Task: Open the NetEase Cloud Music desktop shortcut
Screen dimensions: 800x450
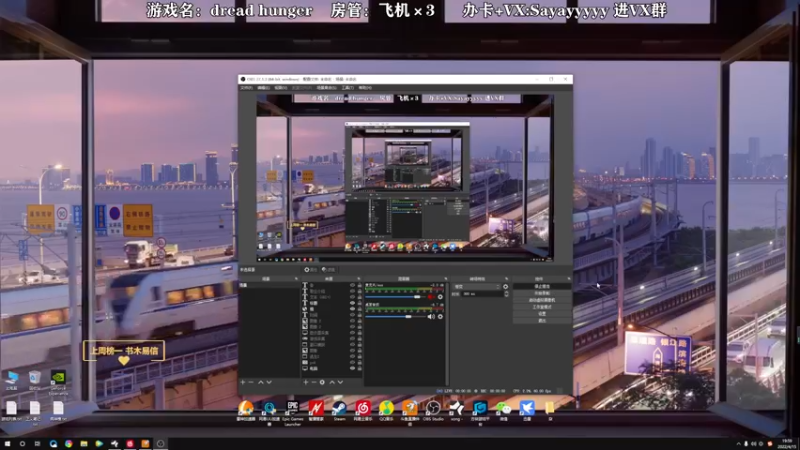Action: point(363,411)
